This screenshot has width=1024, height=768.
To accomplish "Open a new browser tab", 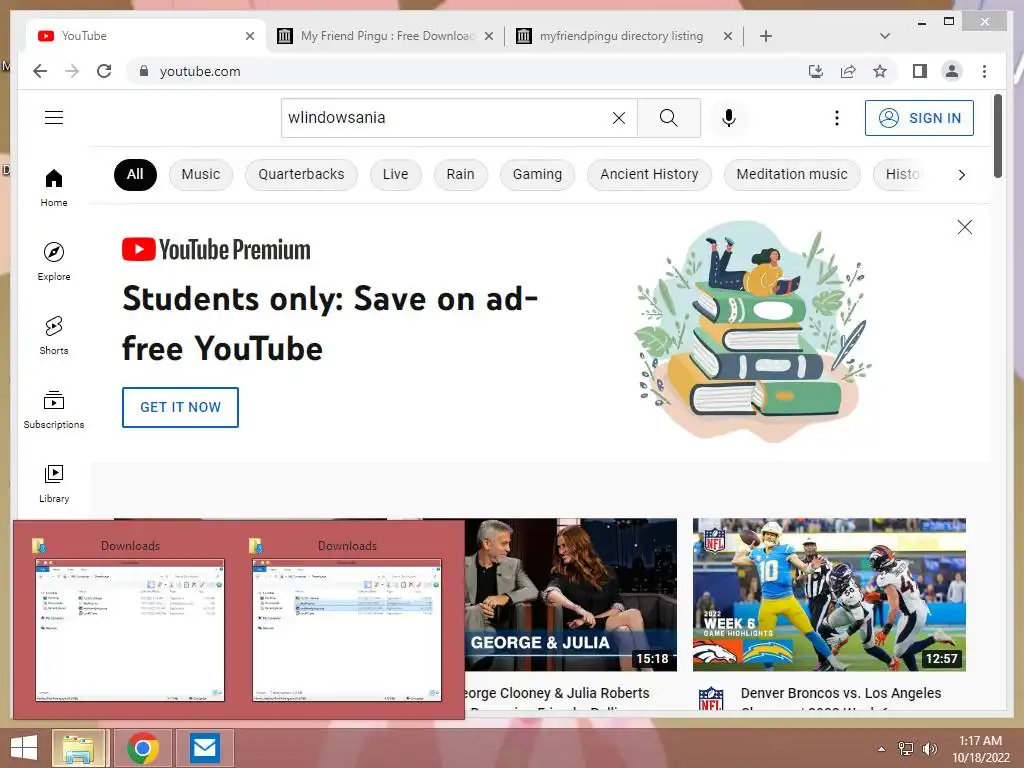I will 766,36.
